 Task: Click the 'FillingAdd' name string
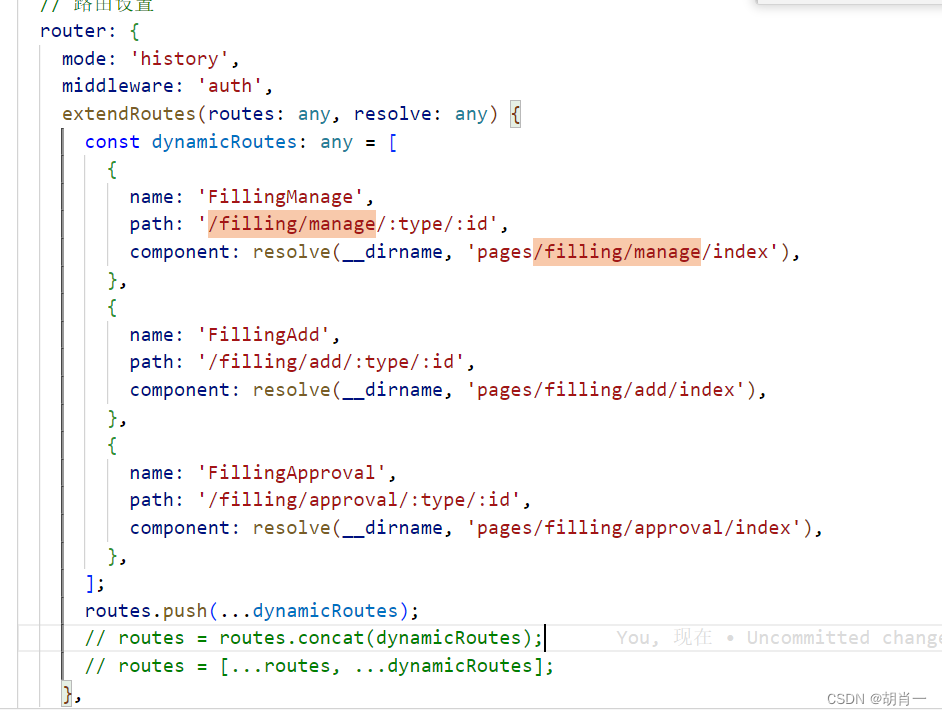coord(264,335)
